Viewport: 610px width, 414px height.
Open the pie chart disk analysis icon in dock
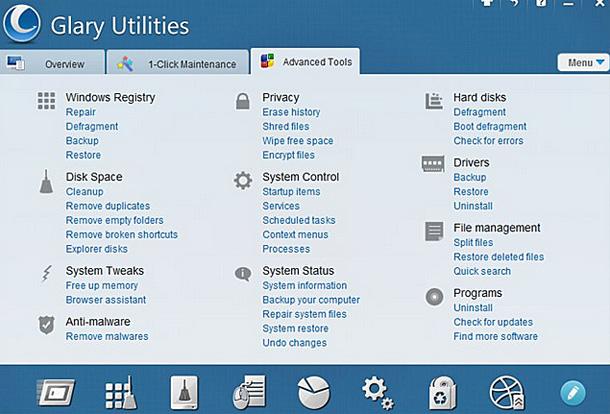click(314, 393)
